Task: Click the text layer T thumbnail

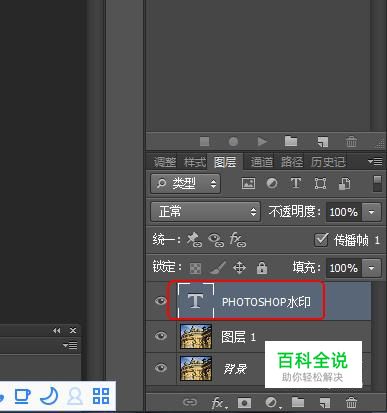Action: 196,300
